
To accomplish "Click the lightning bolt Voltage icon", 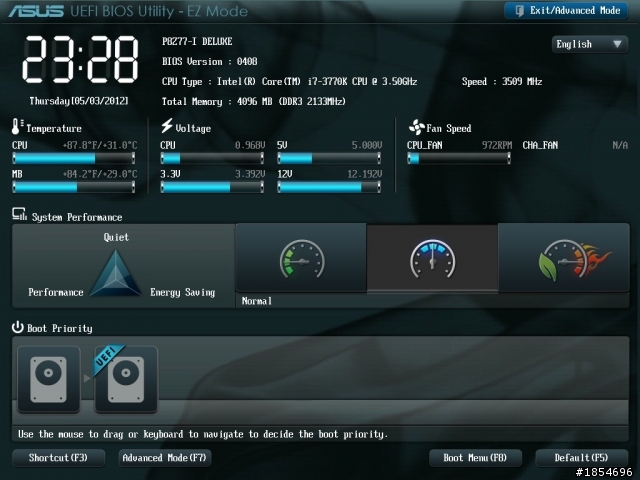I will pyautogui.click(x=167, y=126).
